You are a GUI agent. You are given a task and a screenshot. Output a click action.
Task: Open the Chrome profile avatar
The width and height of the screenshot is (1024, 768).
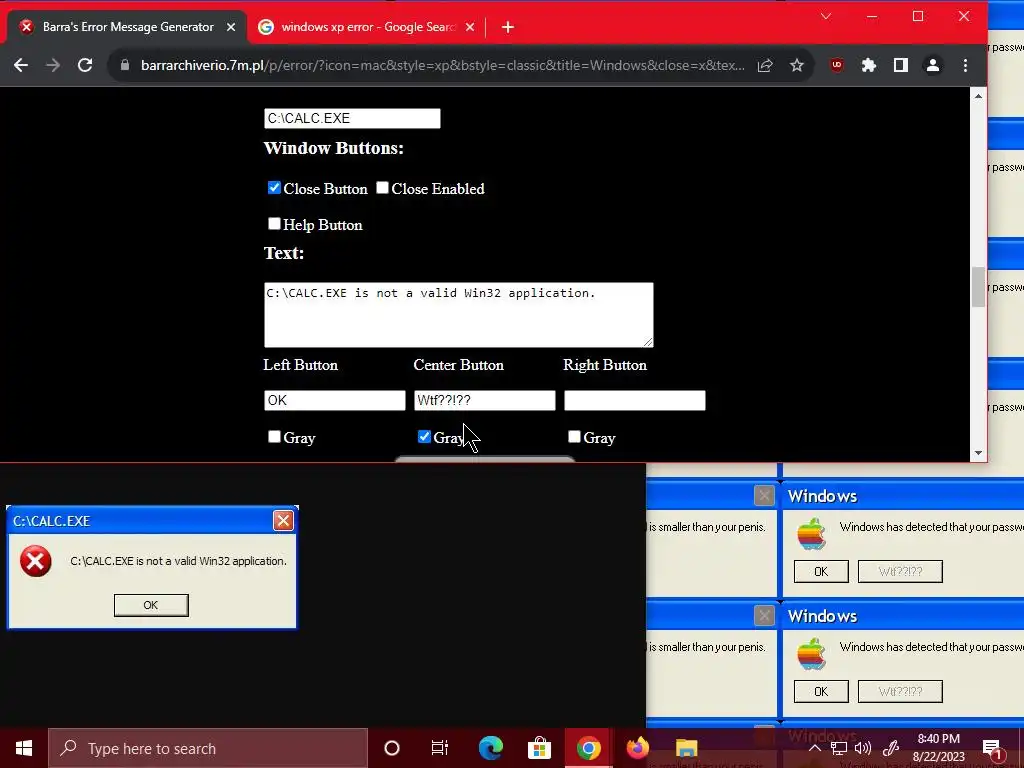point(933,65)
